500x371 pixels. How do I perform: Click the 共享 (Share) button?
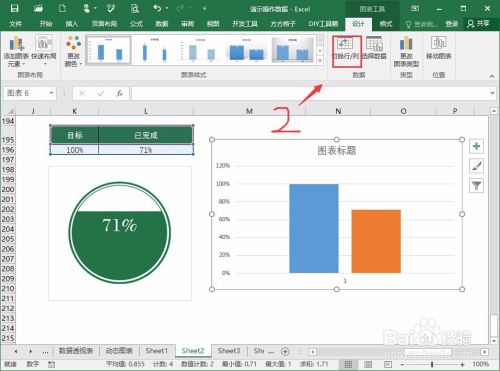478,24
